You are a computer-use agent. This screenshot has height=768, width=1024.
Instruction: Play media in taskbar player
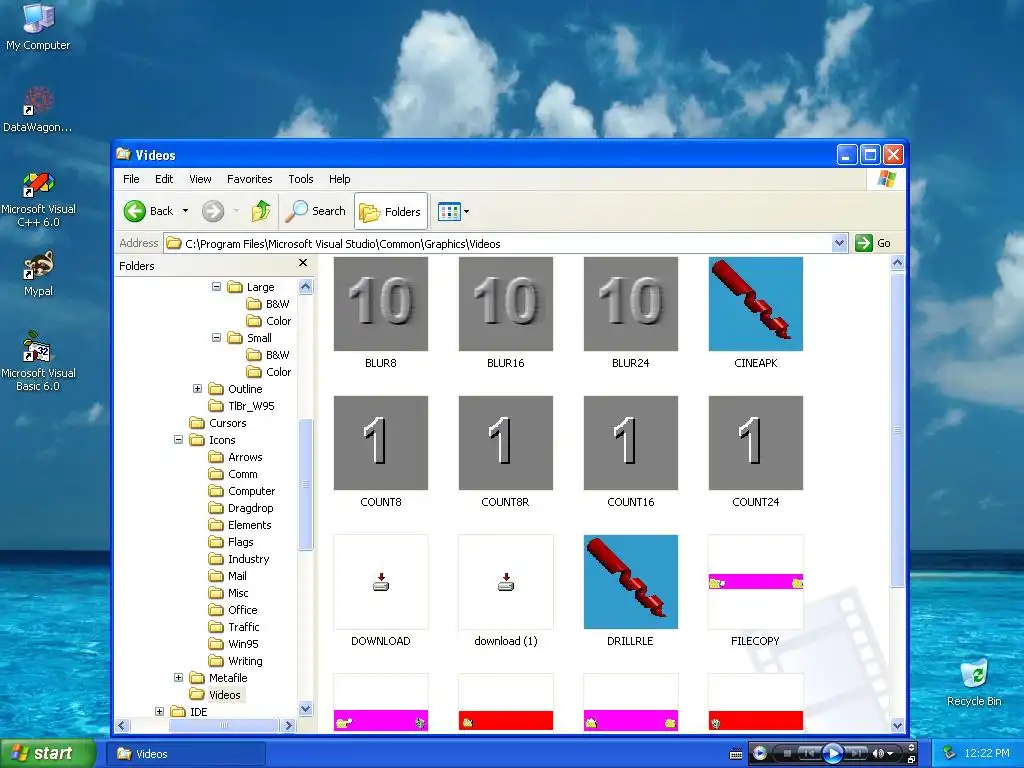coord(832,754)
